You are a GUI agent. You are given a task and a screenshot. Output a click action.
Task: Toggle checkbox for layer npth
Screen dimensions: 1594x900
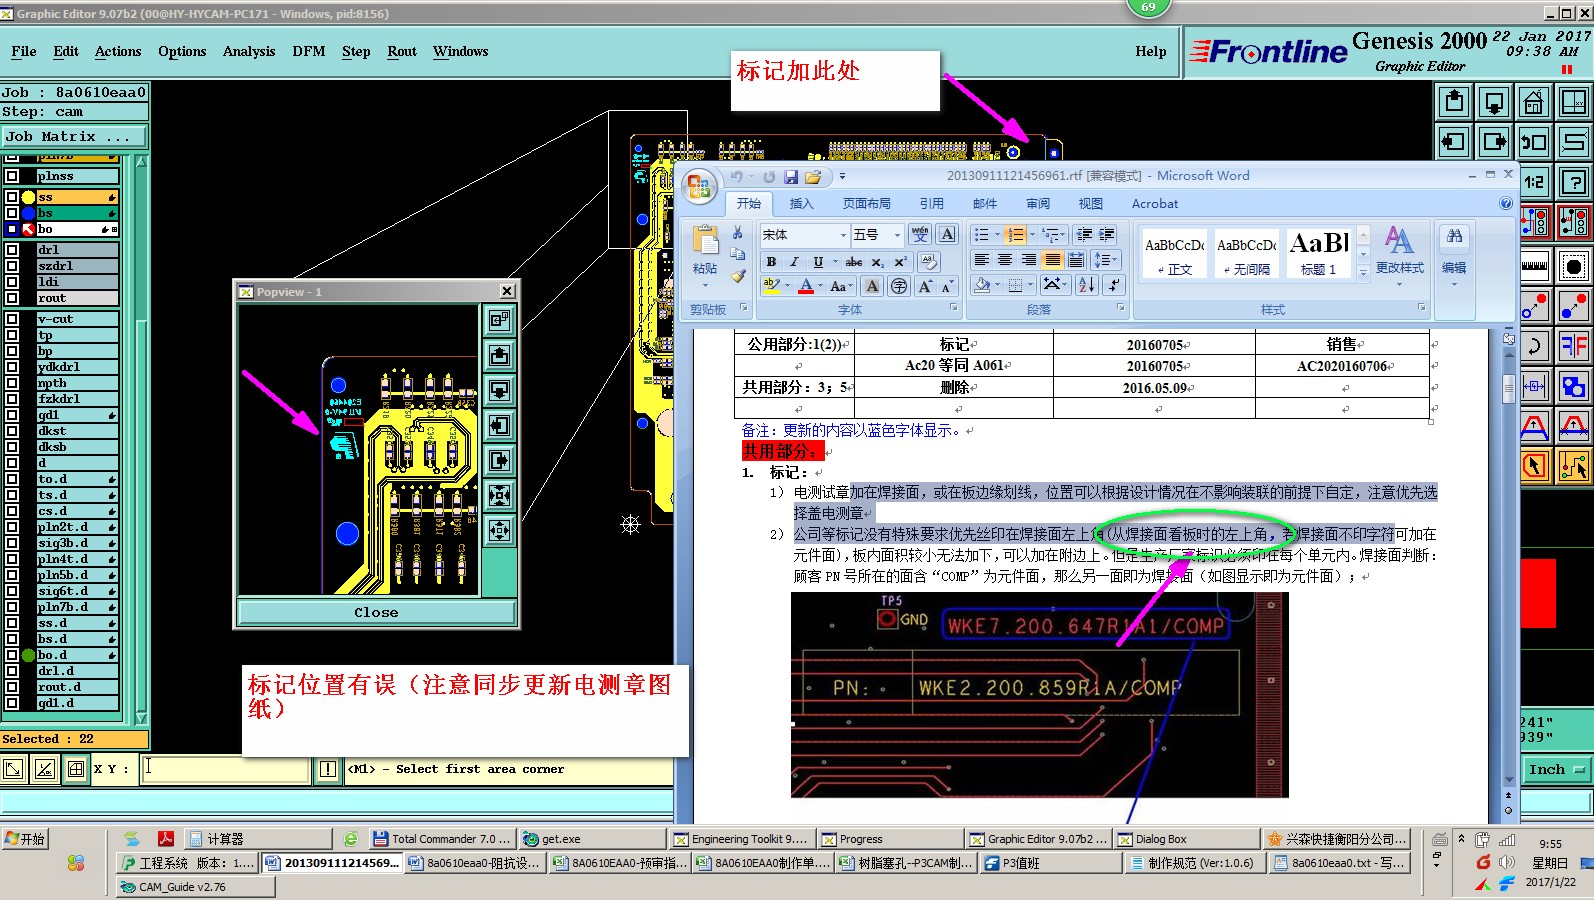(12, 383)
